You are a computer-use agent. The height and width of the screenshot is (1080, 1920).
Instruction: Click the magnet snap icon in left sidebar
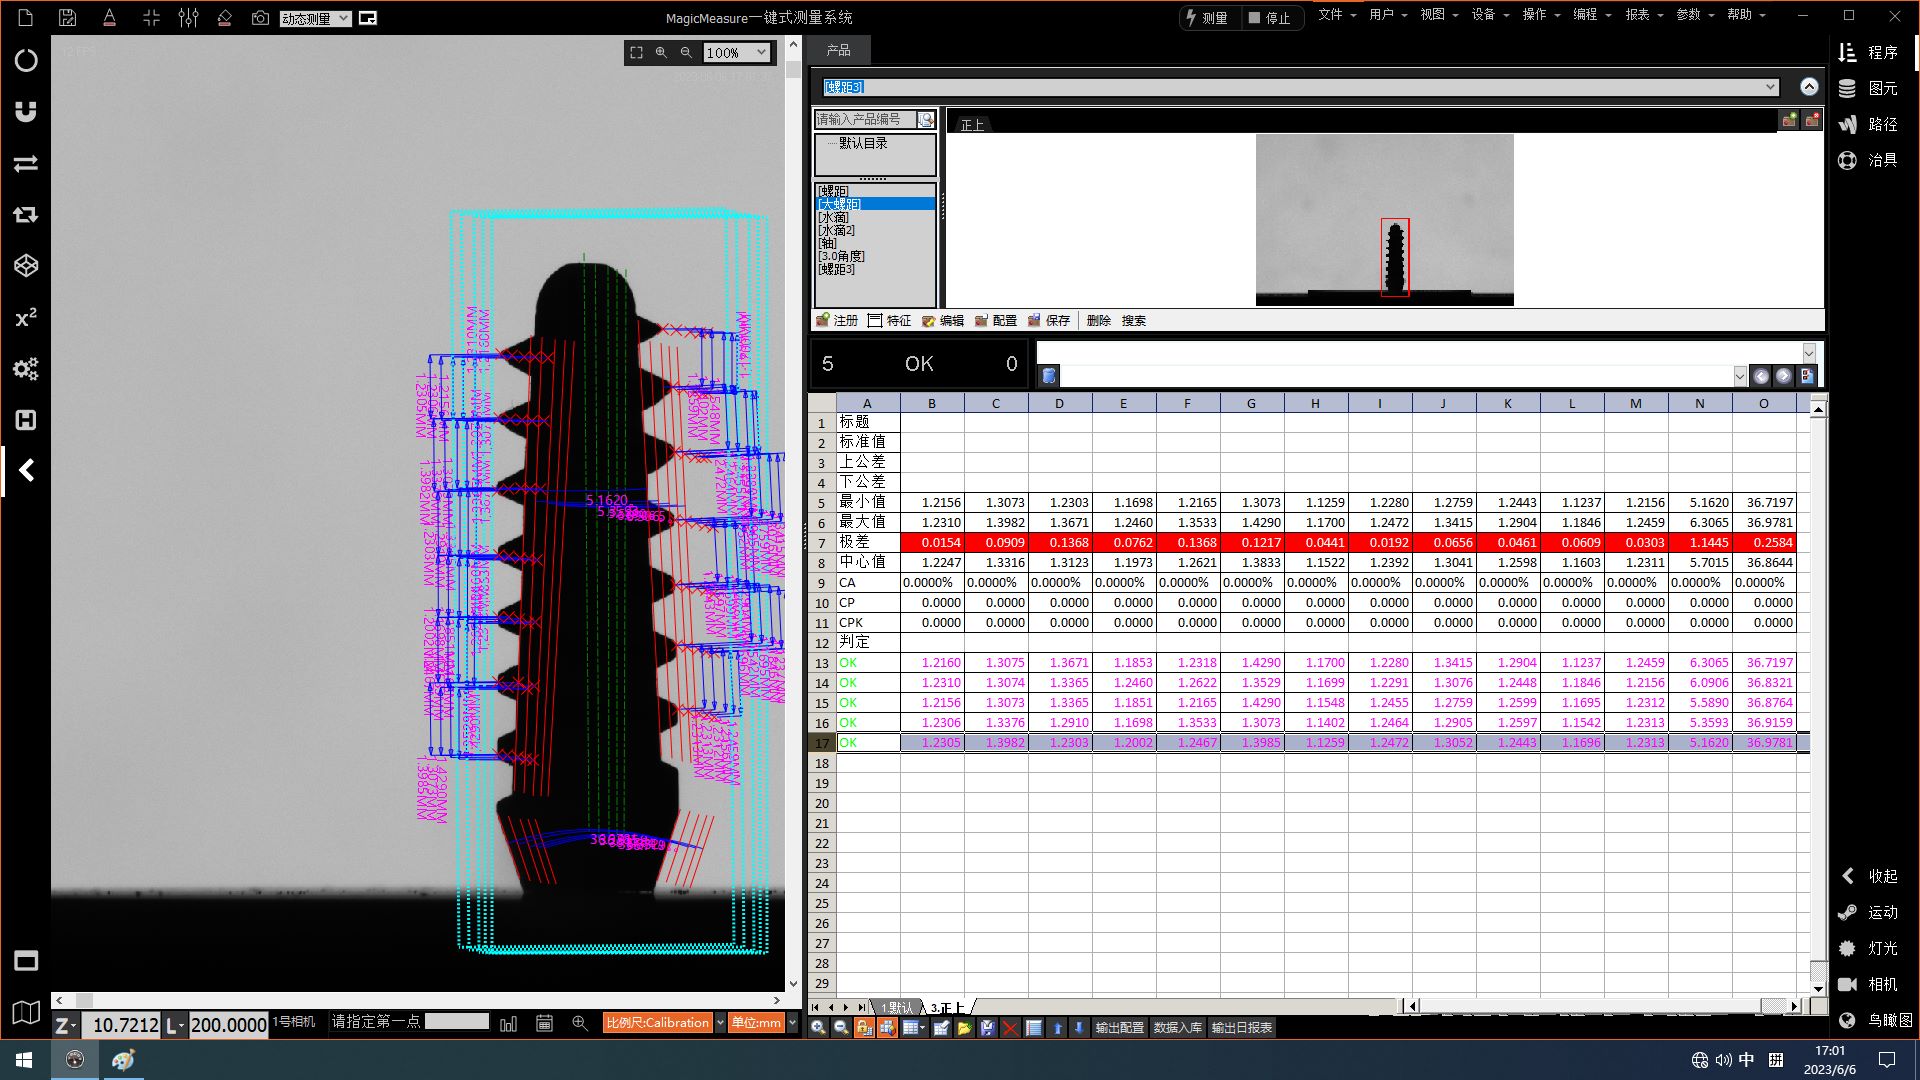pyautogui.click(x=26, y=111)
